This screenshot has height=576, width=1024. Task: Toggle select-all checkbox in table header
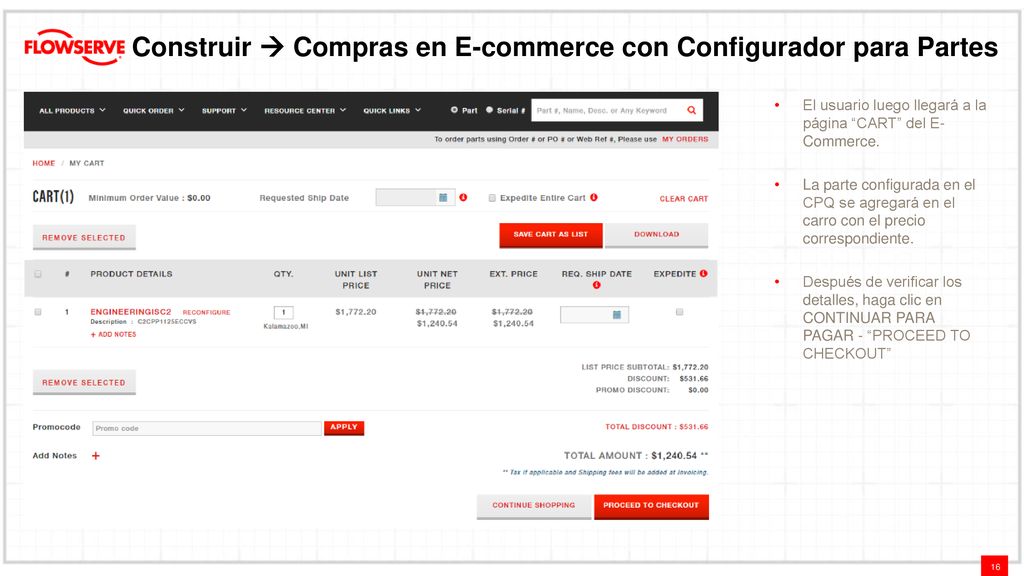click(38, 274)
